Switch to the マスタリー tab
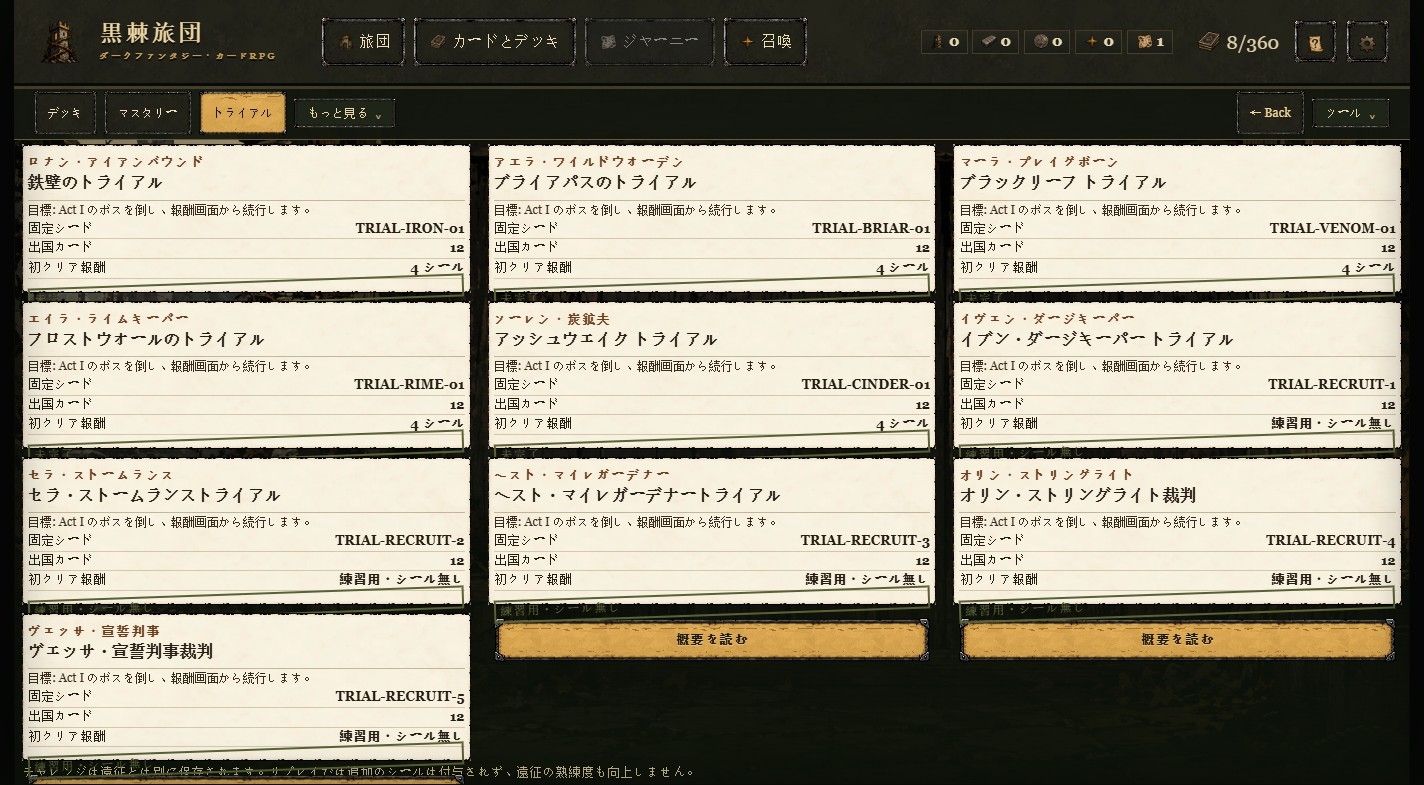The height and width of the screenshot is (785, 1424). (x=148, y=113)
